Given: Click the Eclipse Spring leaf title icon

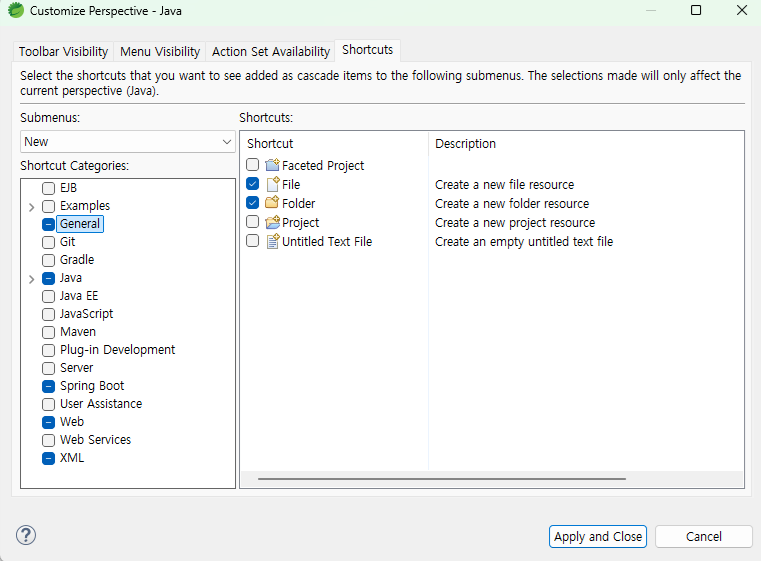Looking at the screenshot, I should coord(16,10).
